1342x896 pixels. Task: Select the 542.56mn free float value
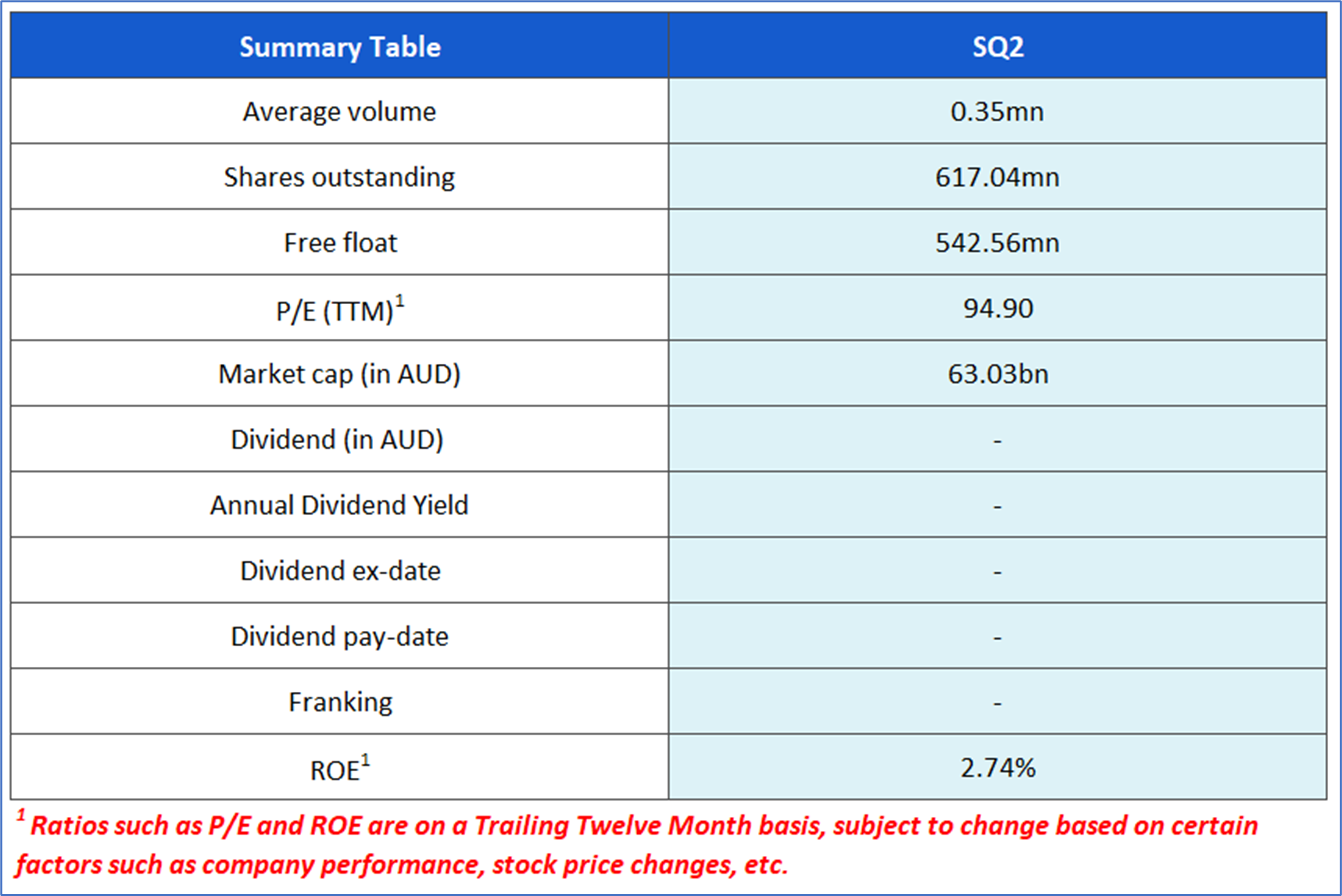pos(997,242)
